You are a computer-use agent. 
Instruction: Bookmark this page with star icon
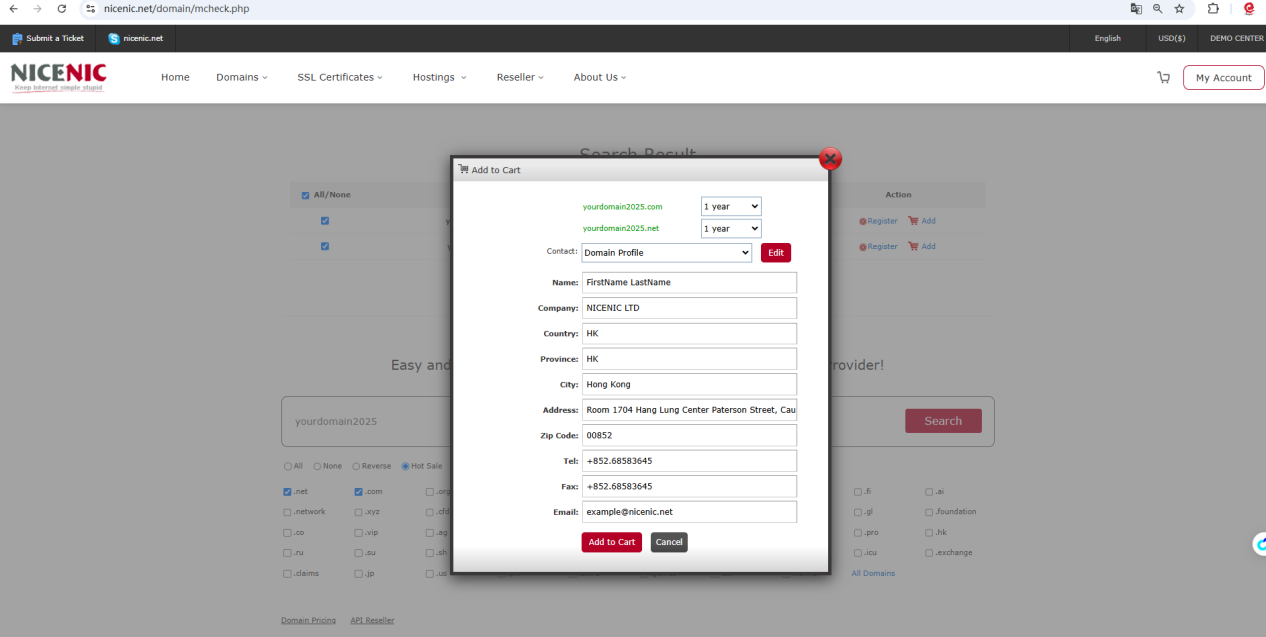coord(1179,9)
